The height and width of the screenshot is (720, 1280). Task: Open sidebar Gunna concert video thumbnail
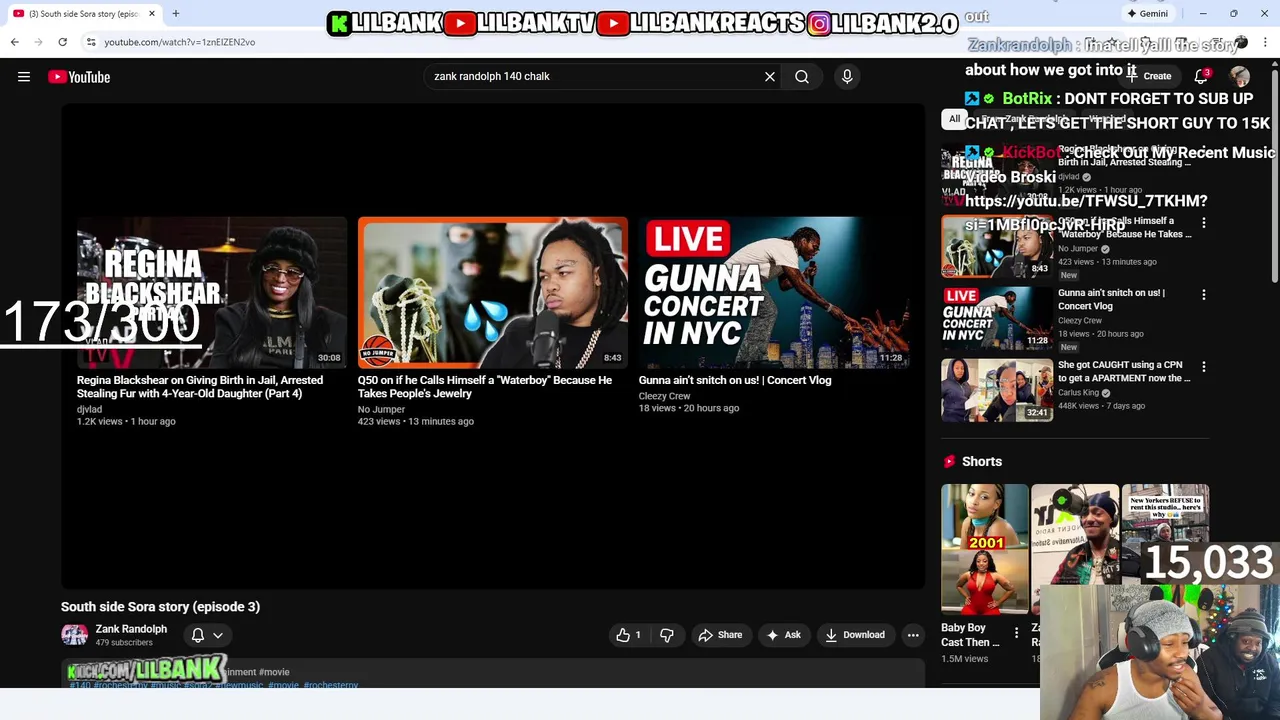pos(997,318)
